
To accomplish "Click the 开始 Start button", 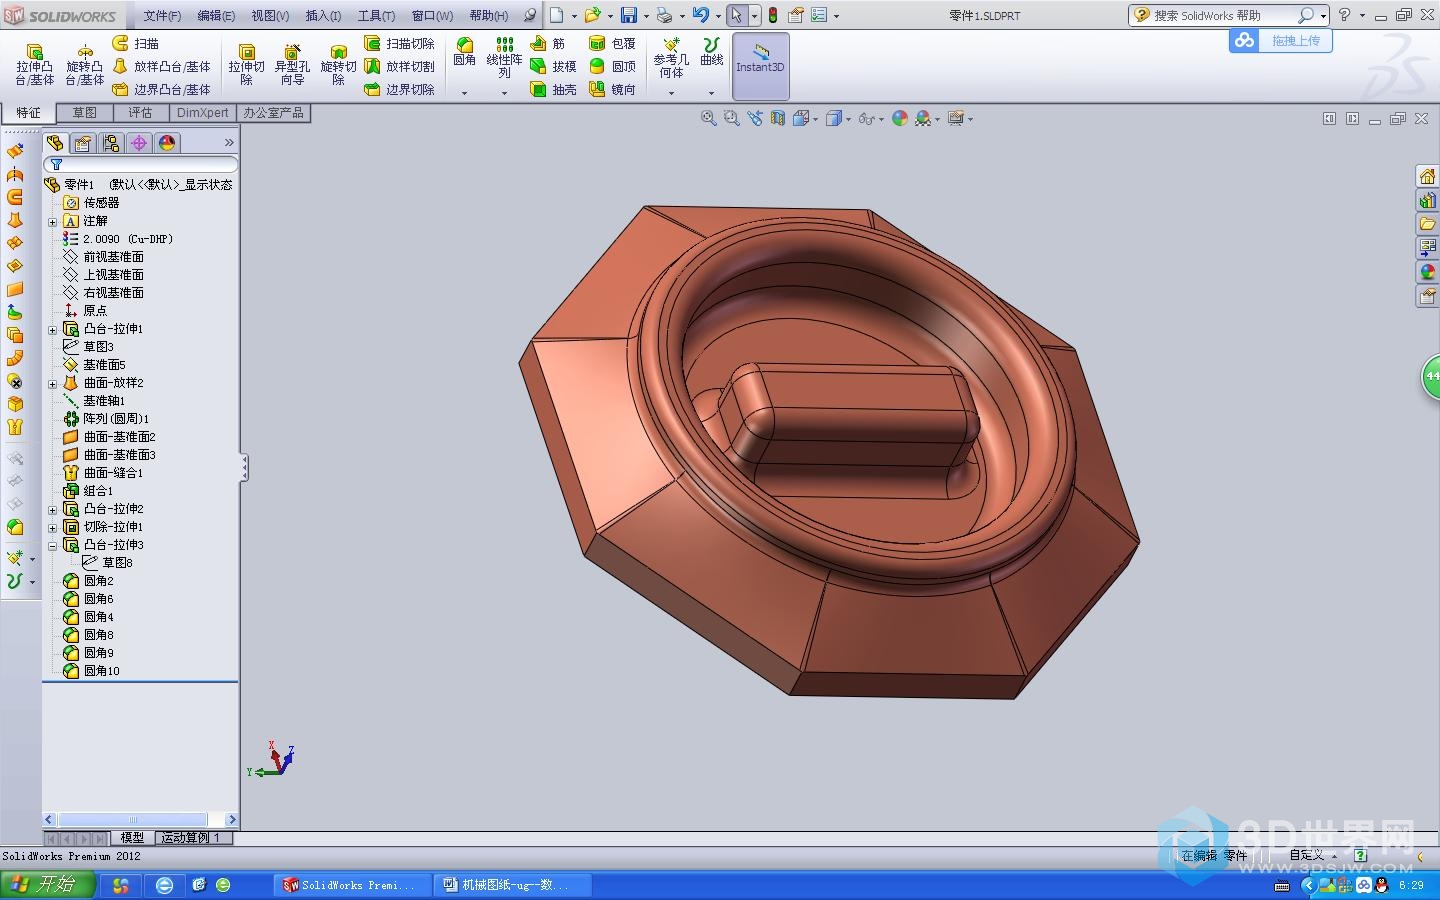I will 48,885.
